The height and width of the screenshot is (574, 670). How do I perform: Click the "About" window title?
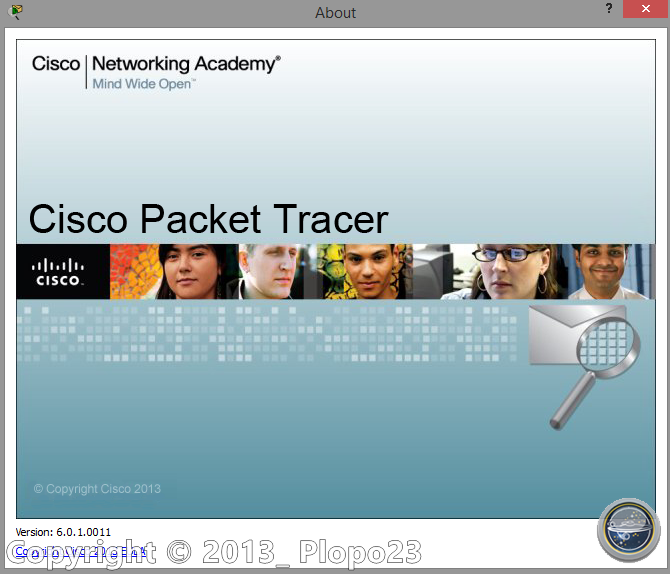point(335,12)
